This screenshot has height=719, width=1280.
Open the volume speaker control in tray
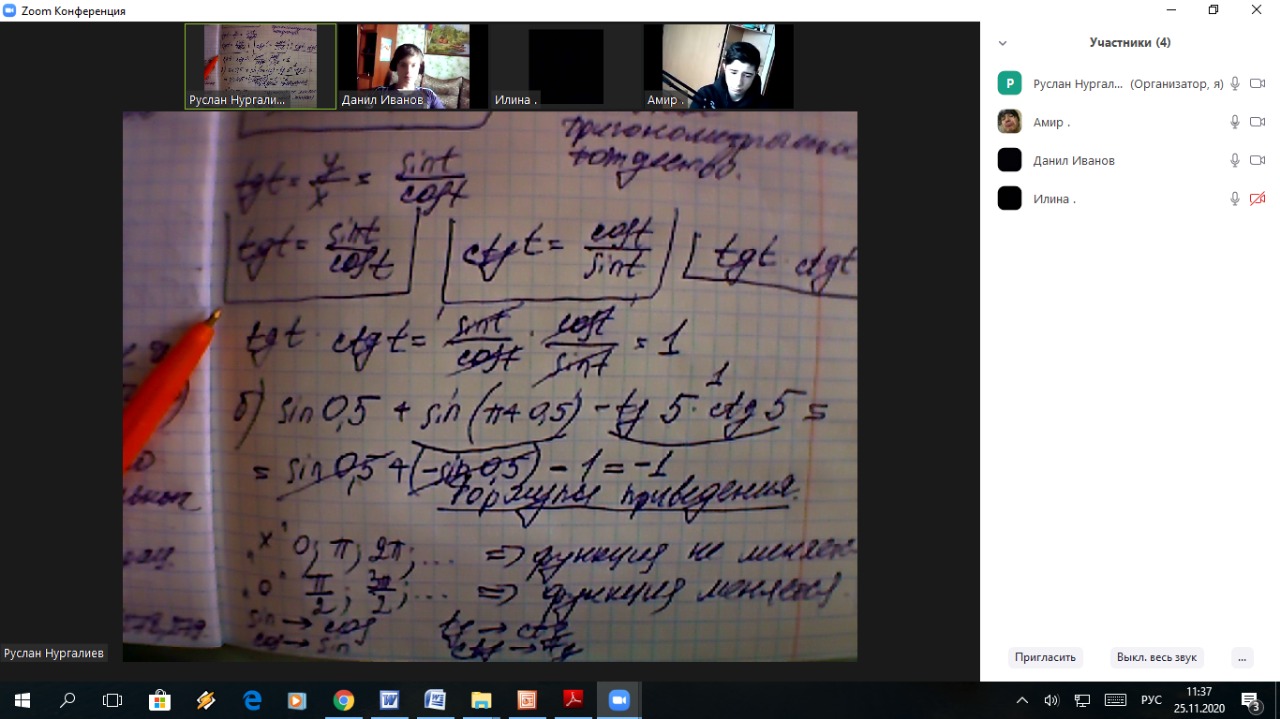(x=1051, y=700)
